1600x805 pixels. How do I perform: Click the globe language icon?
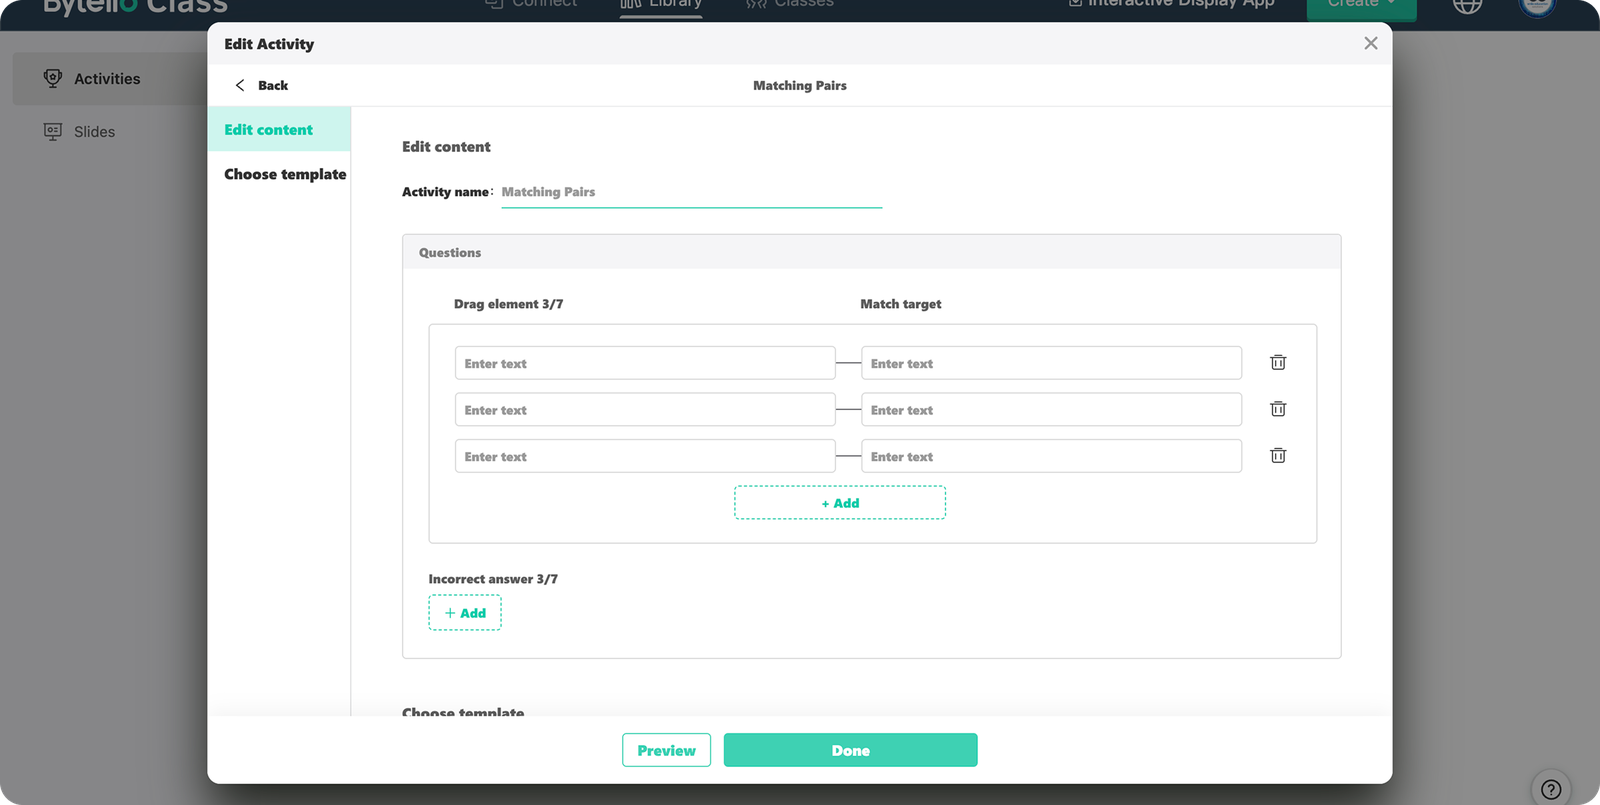click(x=1467, y=6)
